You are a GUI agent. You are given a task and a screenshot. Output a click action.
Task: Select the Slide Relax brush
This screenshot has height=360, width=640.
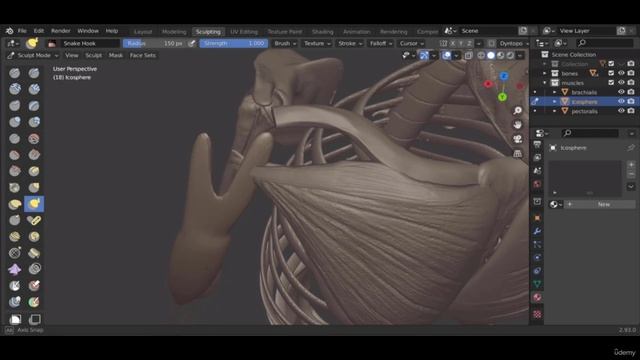[x=15, y=253]
